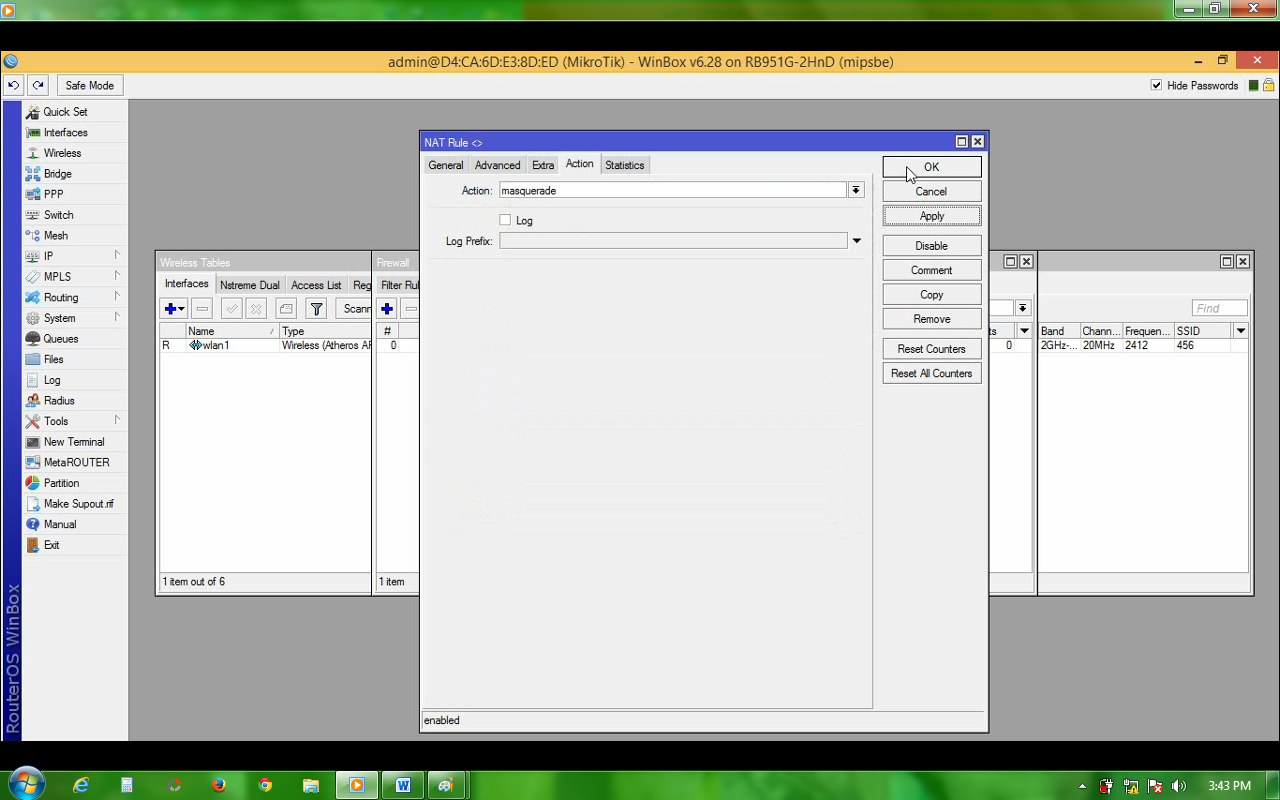Click the Disable button
The width and height of the screenshot is (1280, 800).
(932, 246)
